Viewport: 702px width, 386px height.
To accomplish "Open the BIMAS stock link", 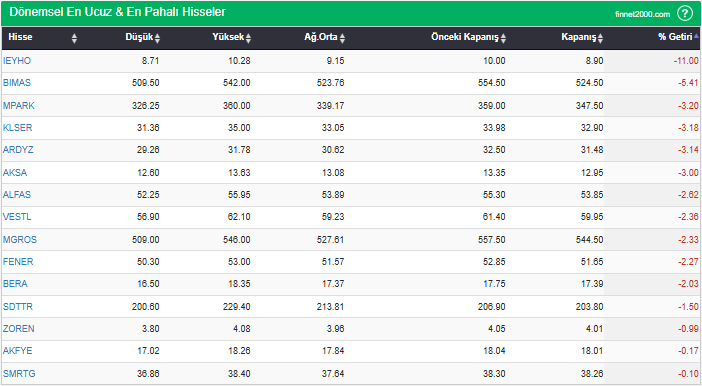I will [x=17, y=83].
